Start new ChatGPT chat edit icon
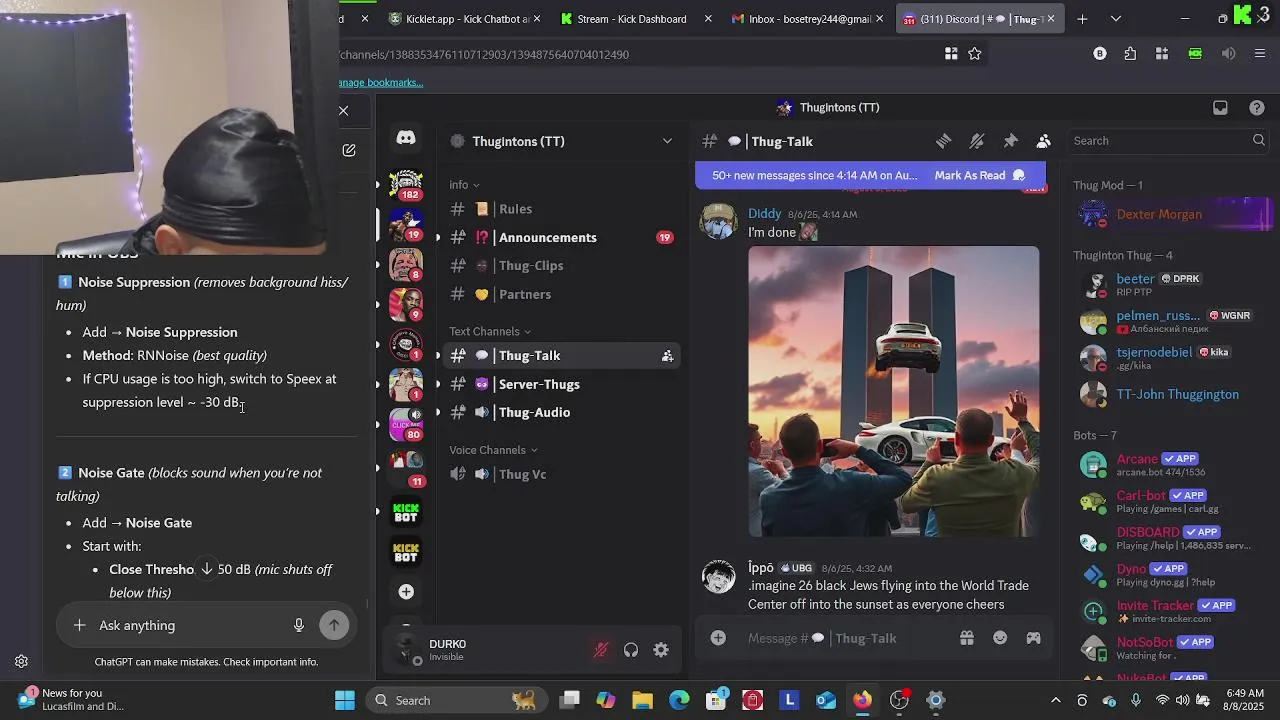This screenshot has width=1280, height=720. pos(349,150)
